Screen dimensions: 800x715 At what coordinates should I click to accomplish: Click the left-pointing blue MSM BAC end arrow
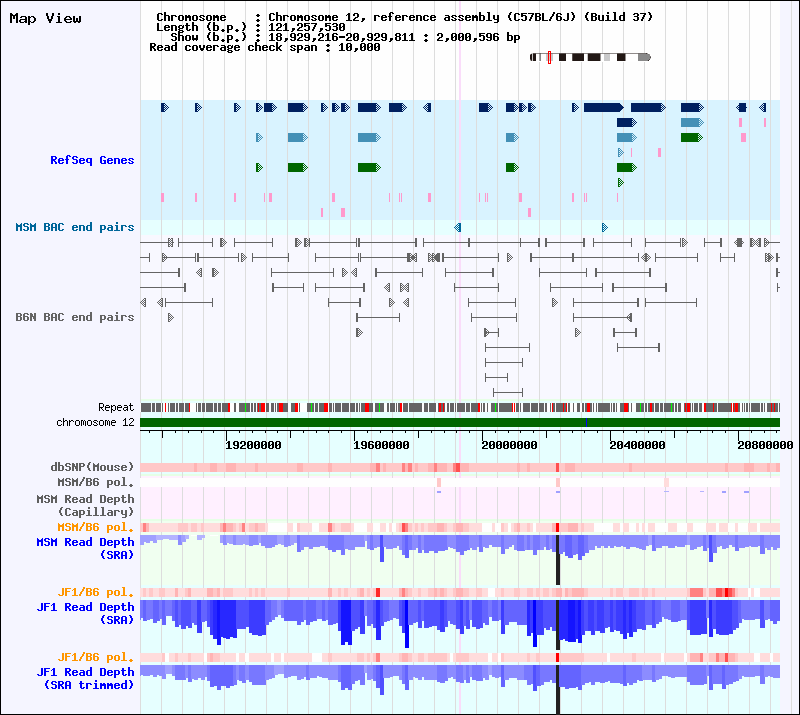(458, 227)
